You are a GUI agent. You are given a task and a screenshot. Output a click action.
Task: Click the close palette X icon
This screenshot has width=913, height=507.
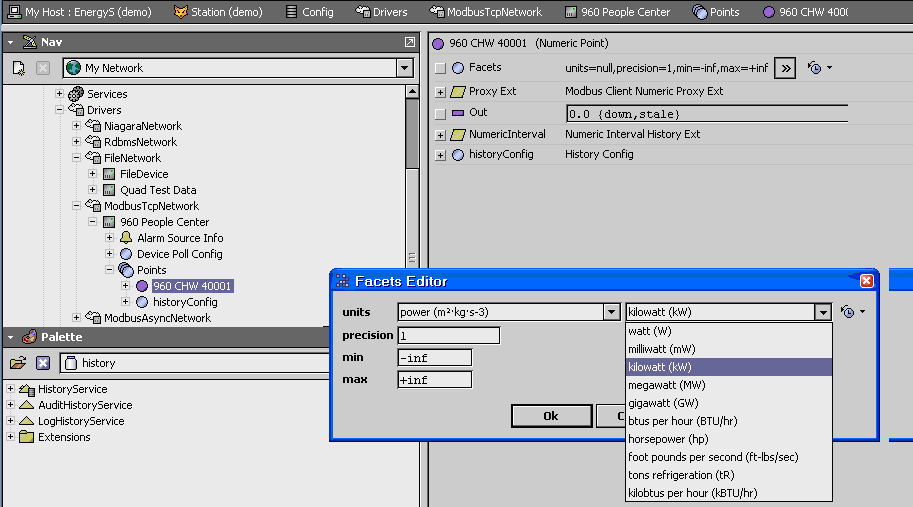point(43,363)
